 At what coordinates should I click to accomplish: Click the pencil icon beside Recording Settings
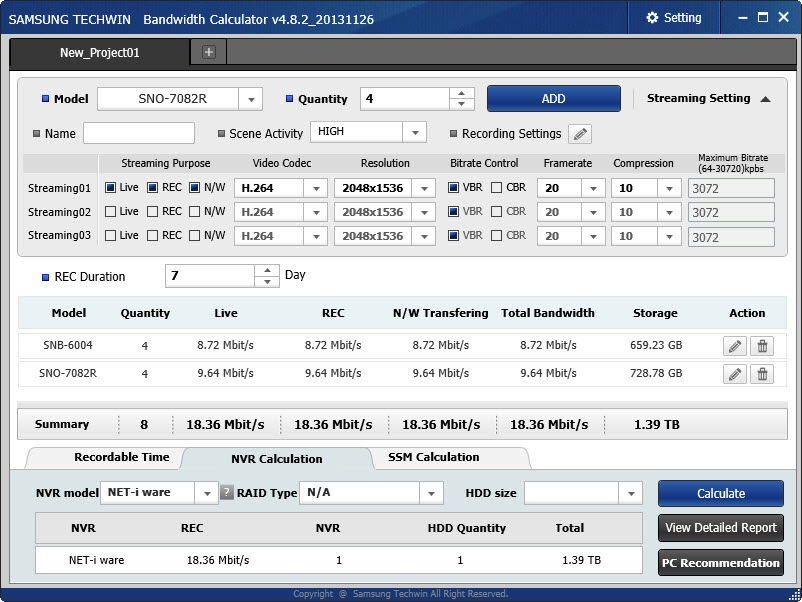[x=580, y=134]
